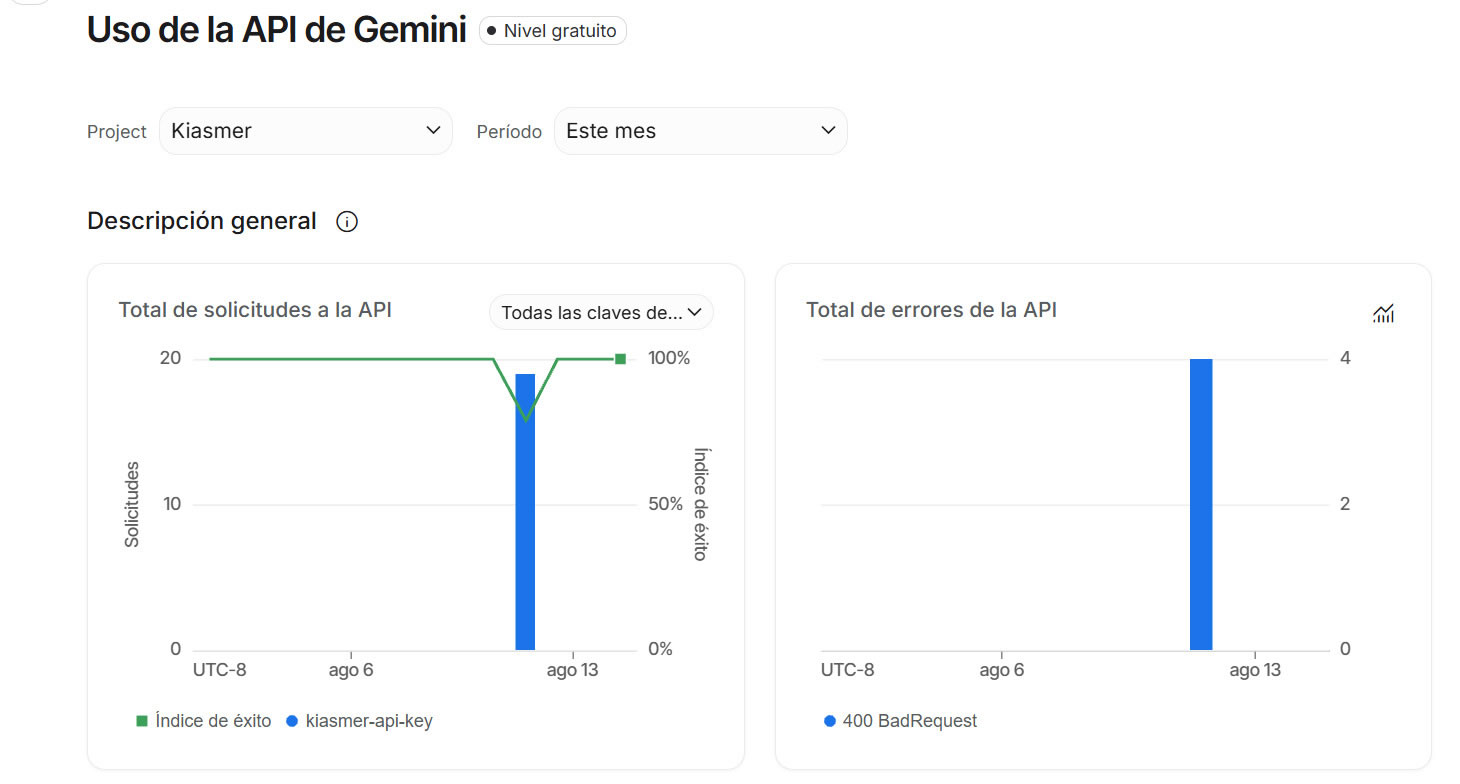Click the Total de solicitudes a la API title

pyautogui.click(x=255, y=310)
